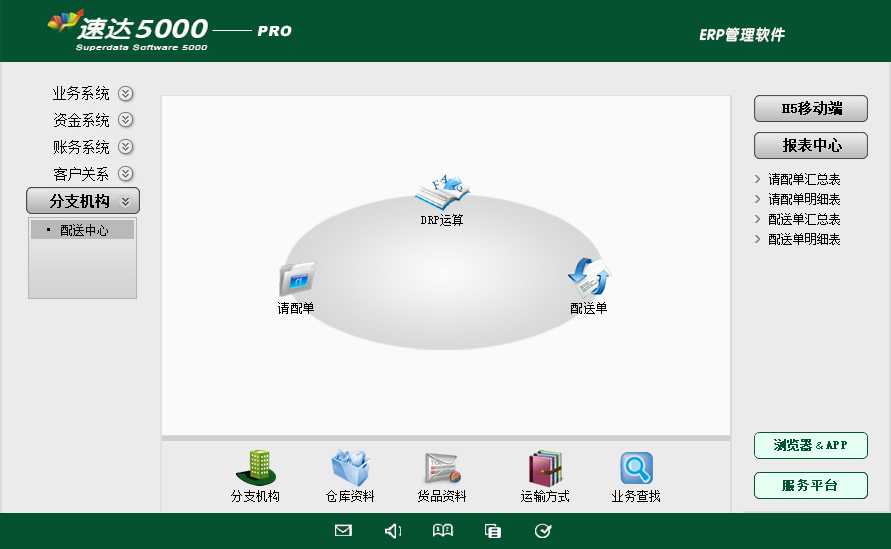The width and height of the screenshot is (891, 549).
Task: Open 配送单明细表 report link
Action: (x=804, y=239)
